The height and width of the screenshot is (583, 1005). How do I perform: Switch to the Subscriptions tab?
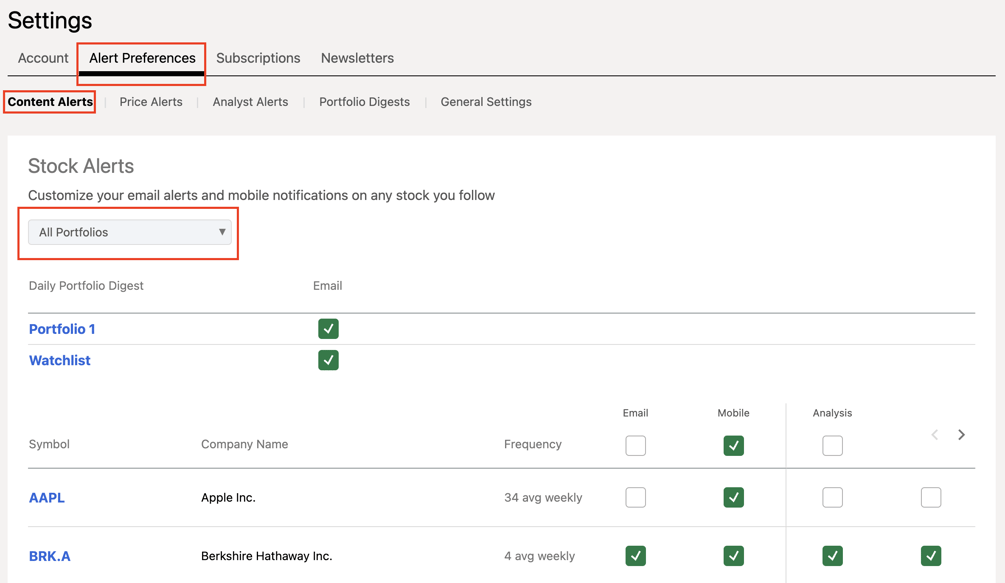[258, 58]
